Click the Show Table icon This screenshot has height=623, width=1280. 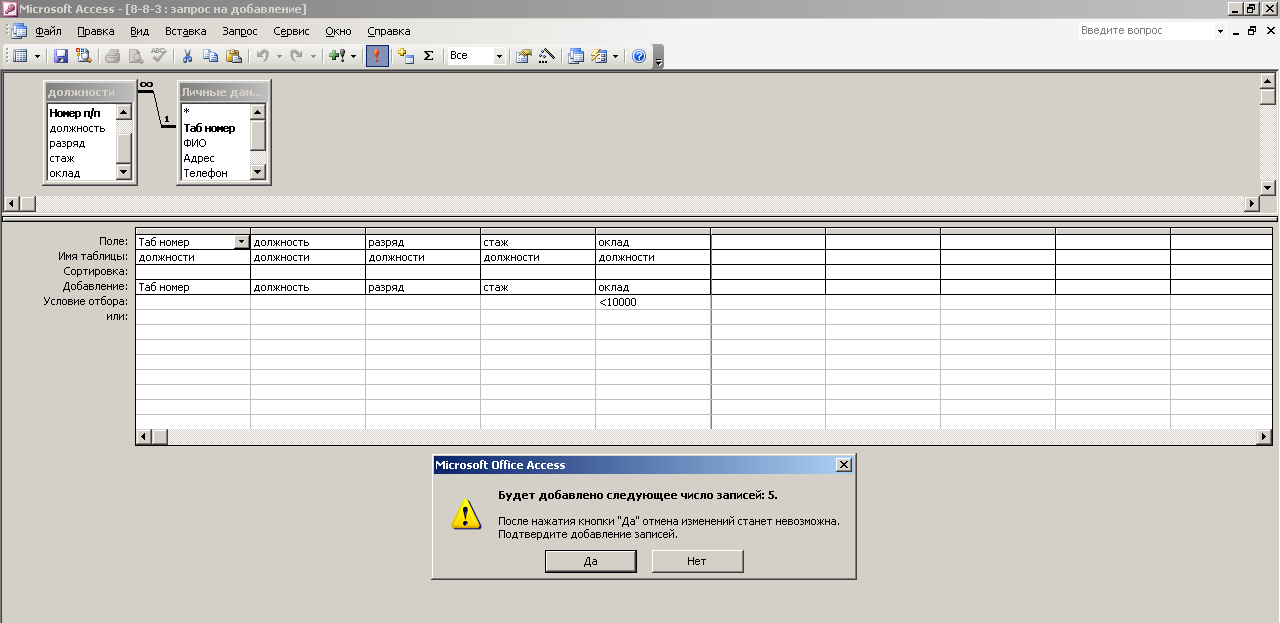pos(406,56)
